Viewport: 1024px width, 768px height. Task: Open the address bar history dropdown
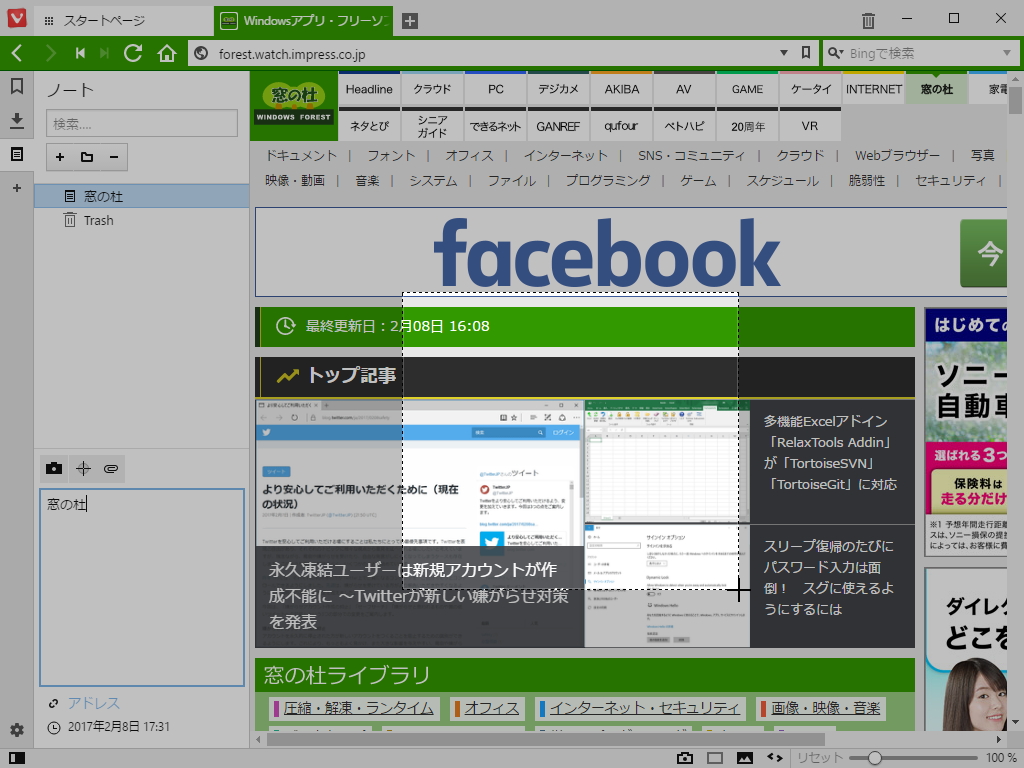pyautogui.click(x=783, y=54)
